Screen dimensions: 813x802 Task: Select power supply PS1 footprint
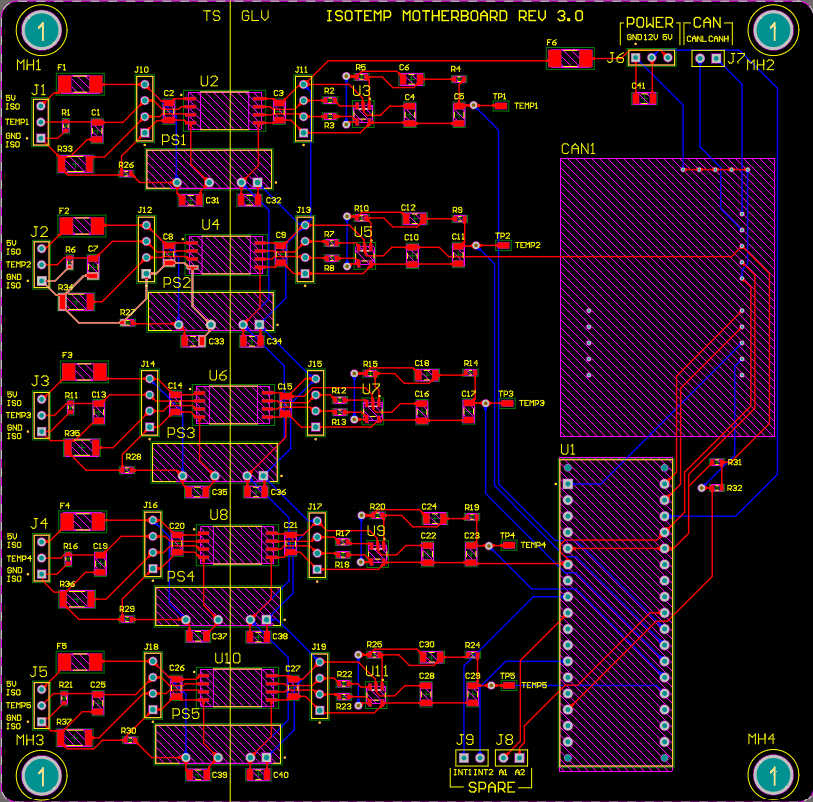point(209,170)
